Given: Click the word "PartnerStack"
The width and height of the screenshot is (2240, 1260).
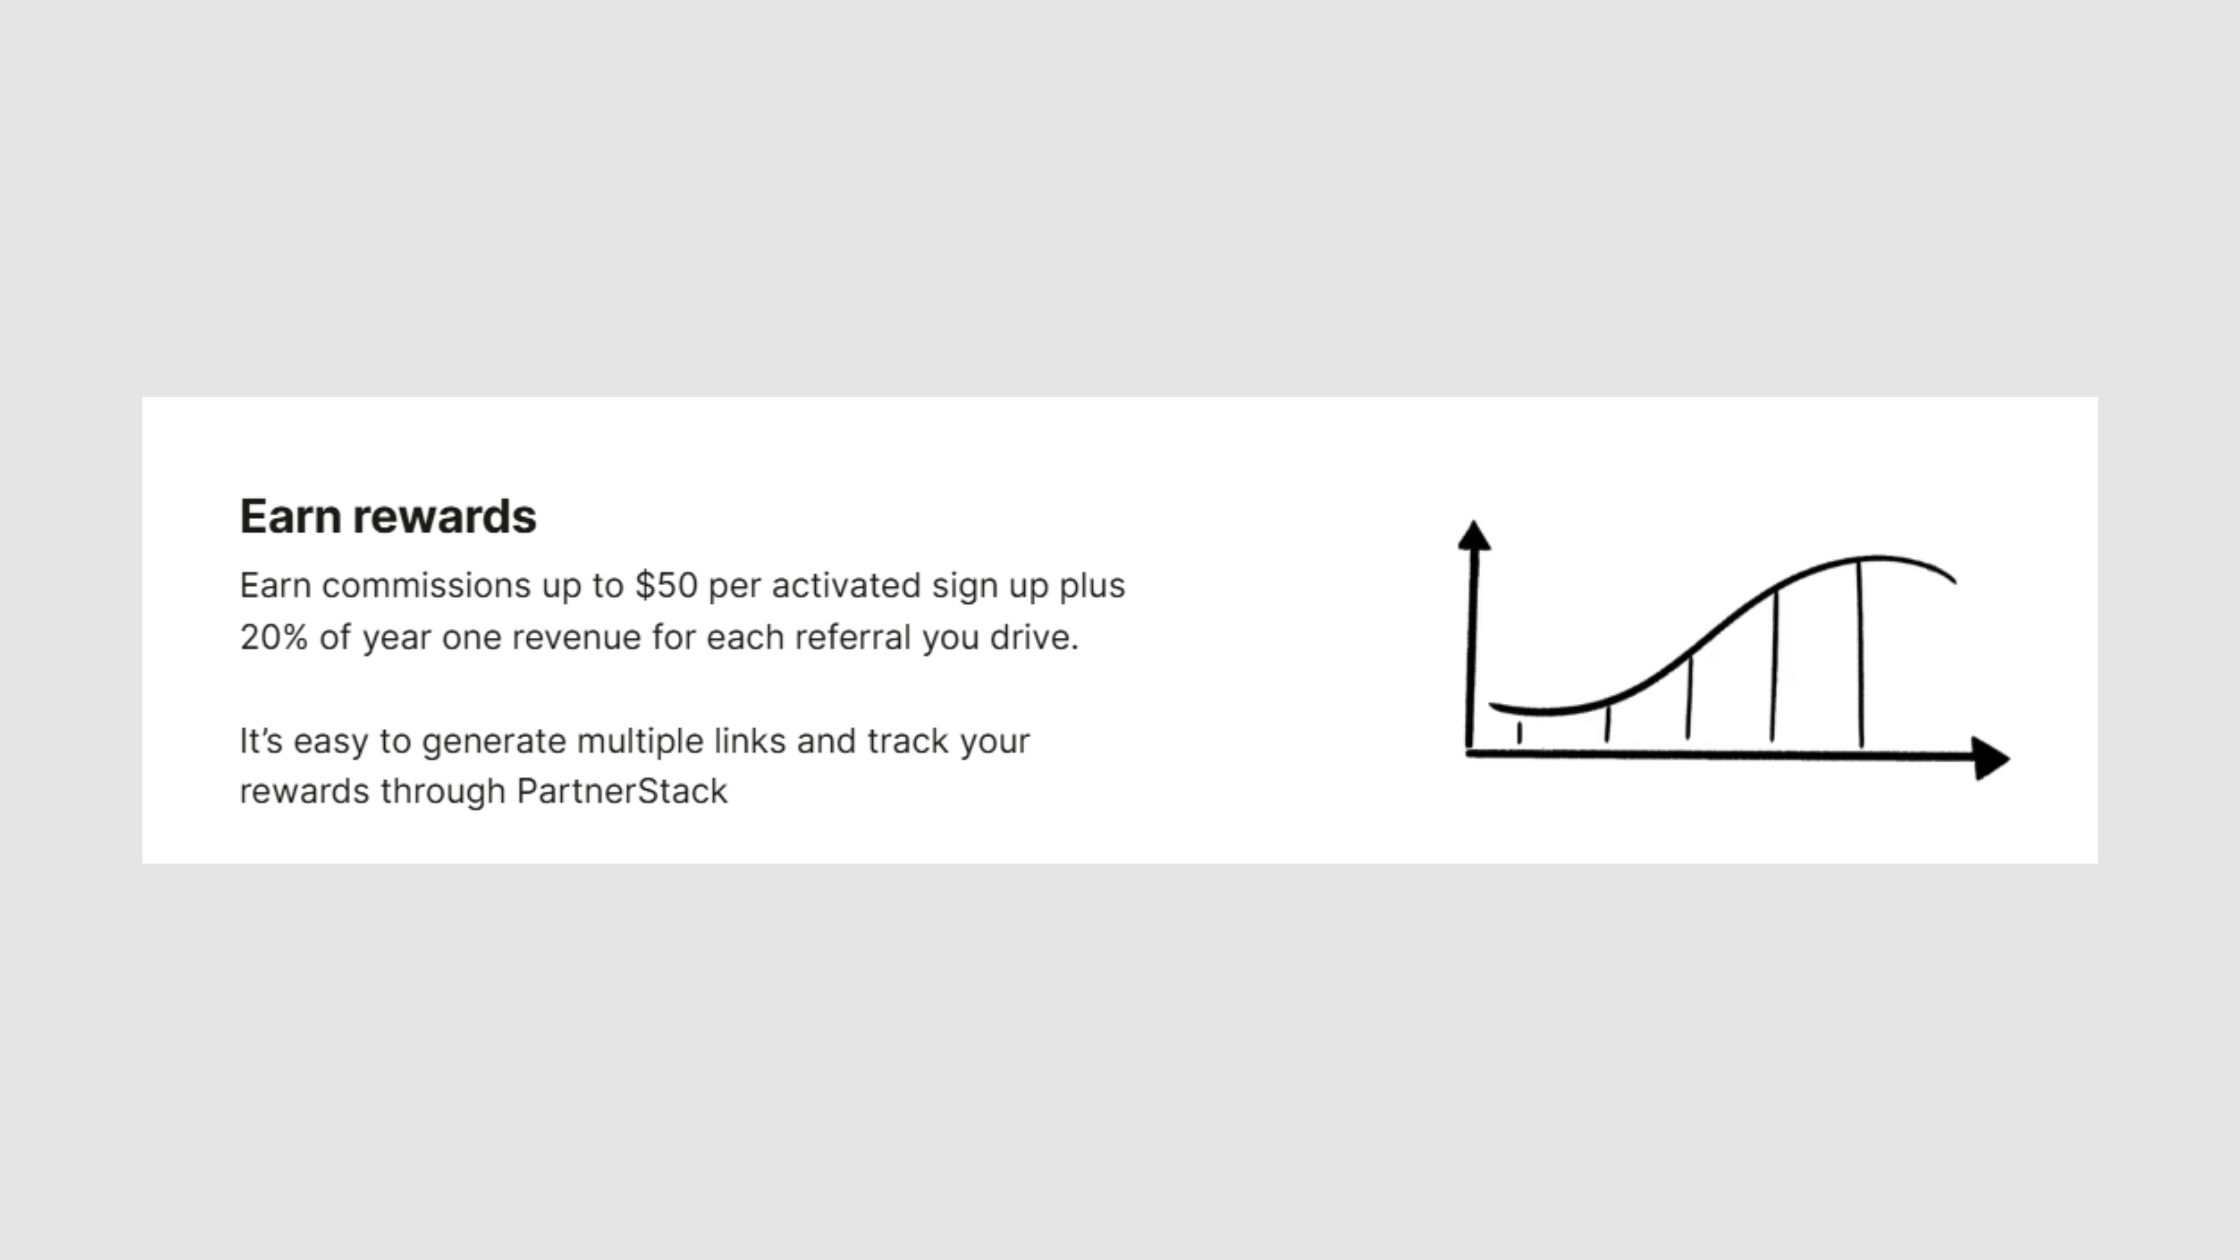Looking at the screenshot, I should coord(622,791).
